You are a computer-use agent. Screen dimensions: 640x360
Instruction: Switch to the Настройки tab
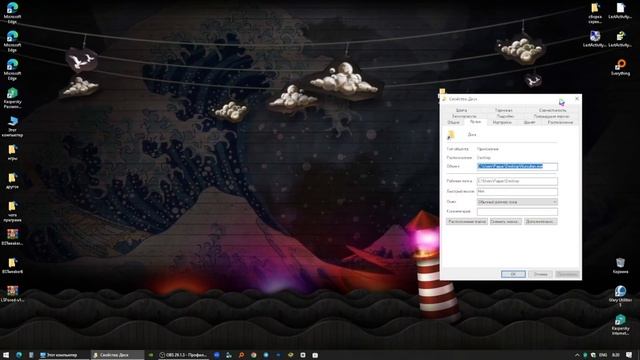502,122
